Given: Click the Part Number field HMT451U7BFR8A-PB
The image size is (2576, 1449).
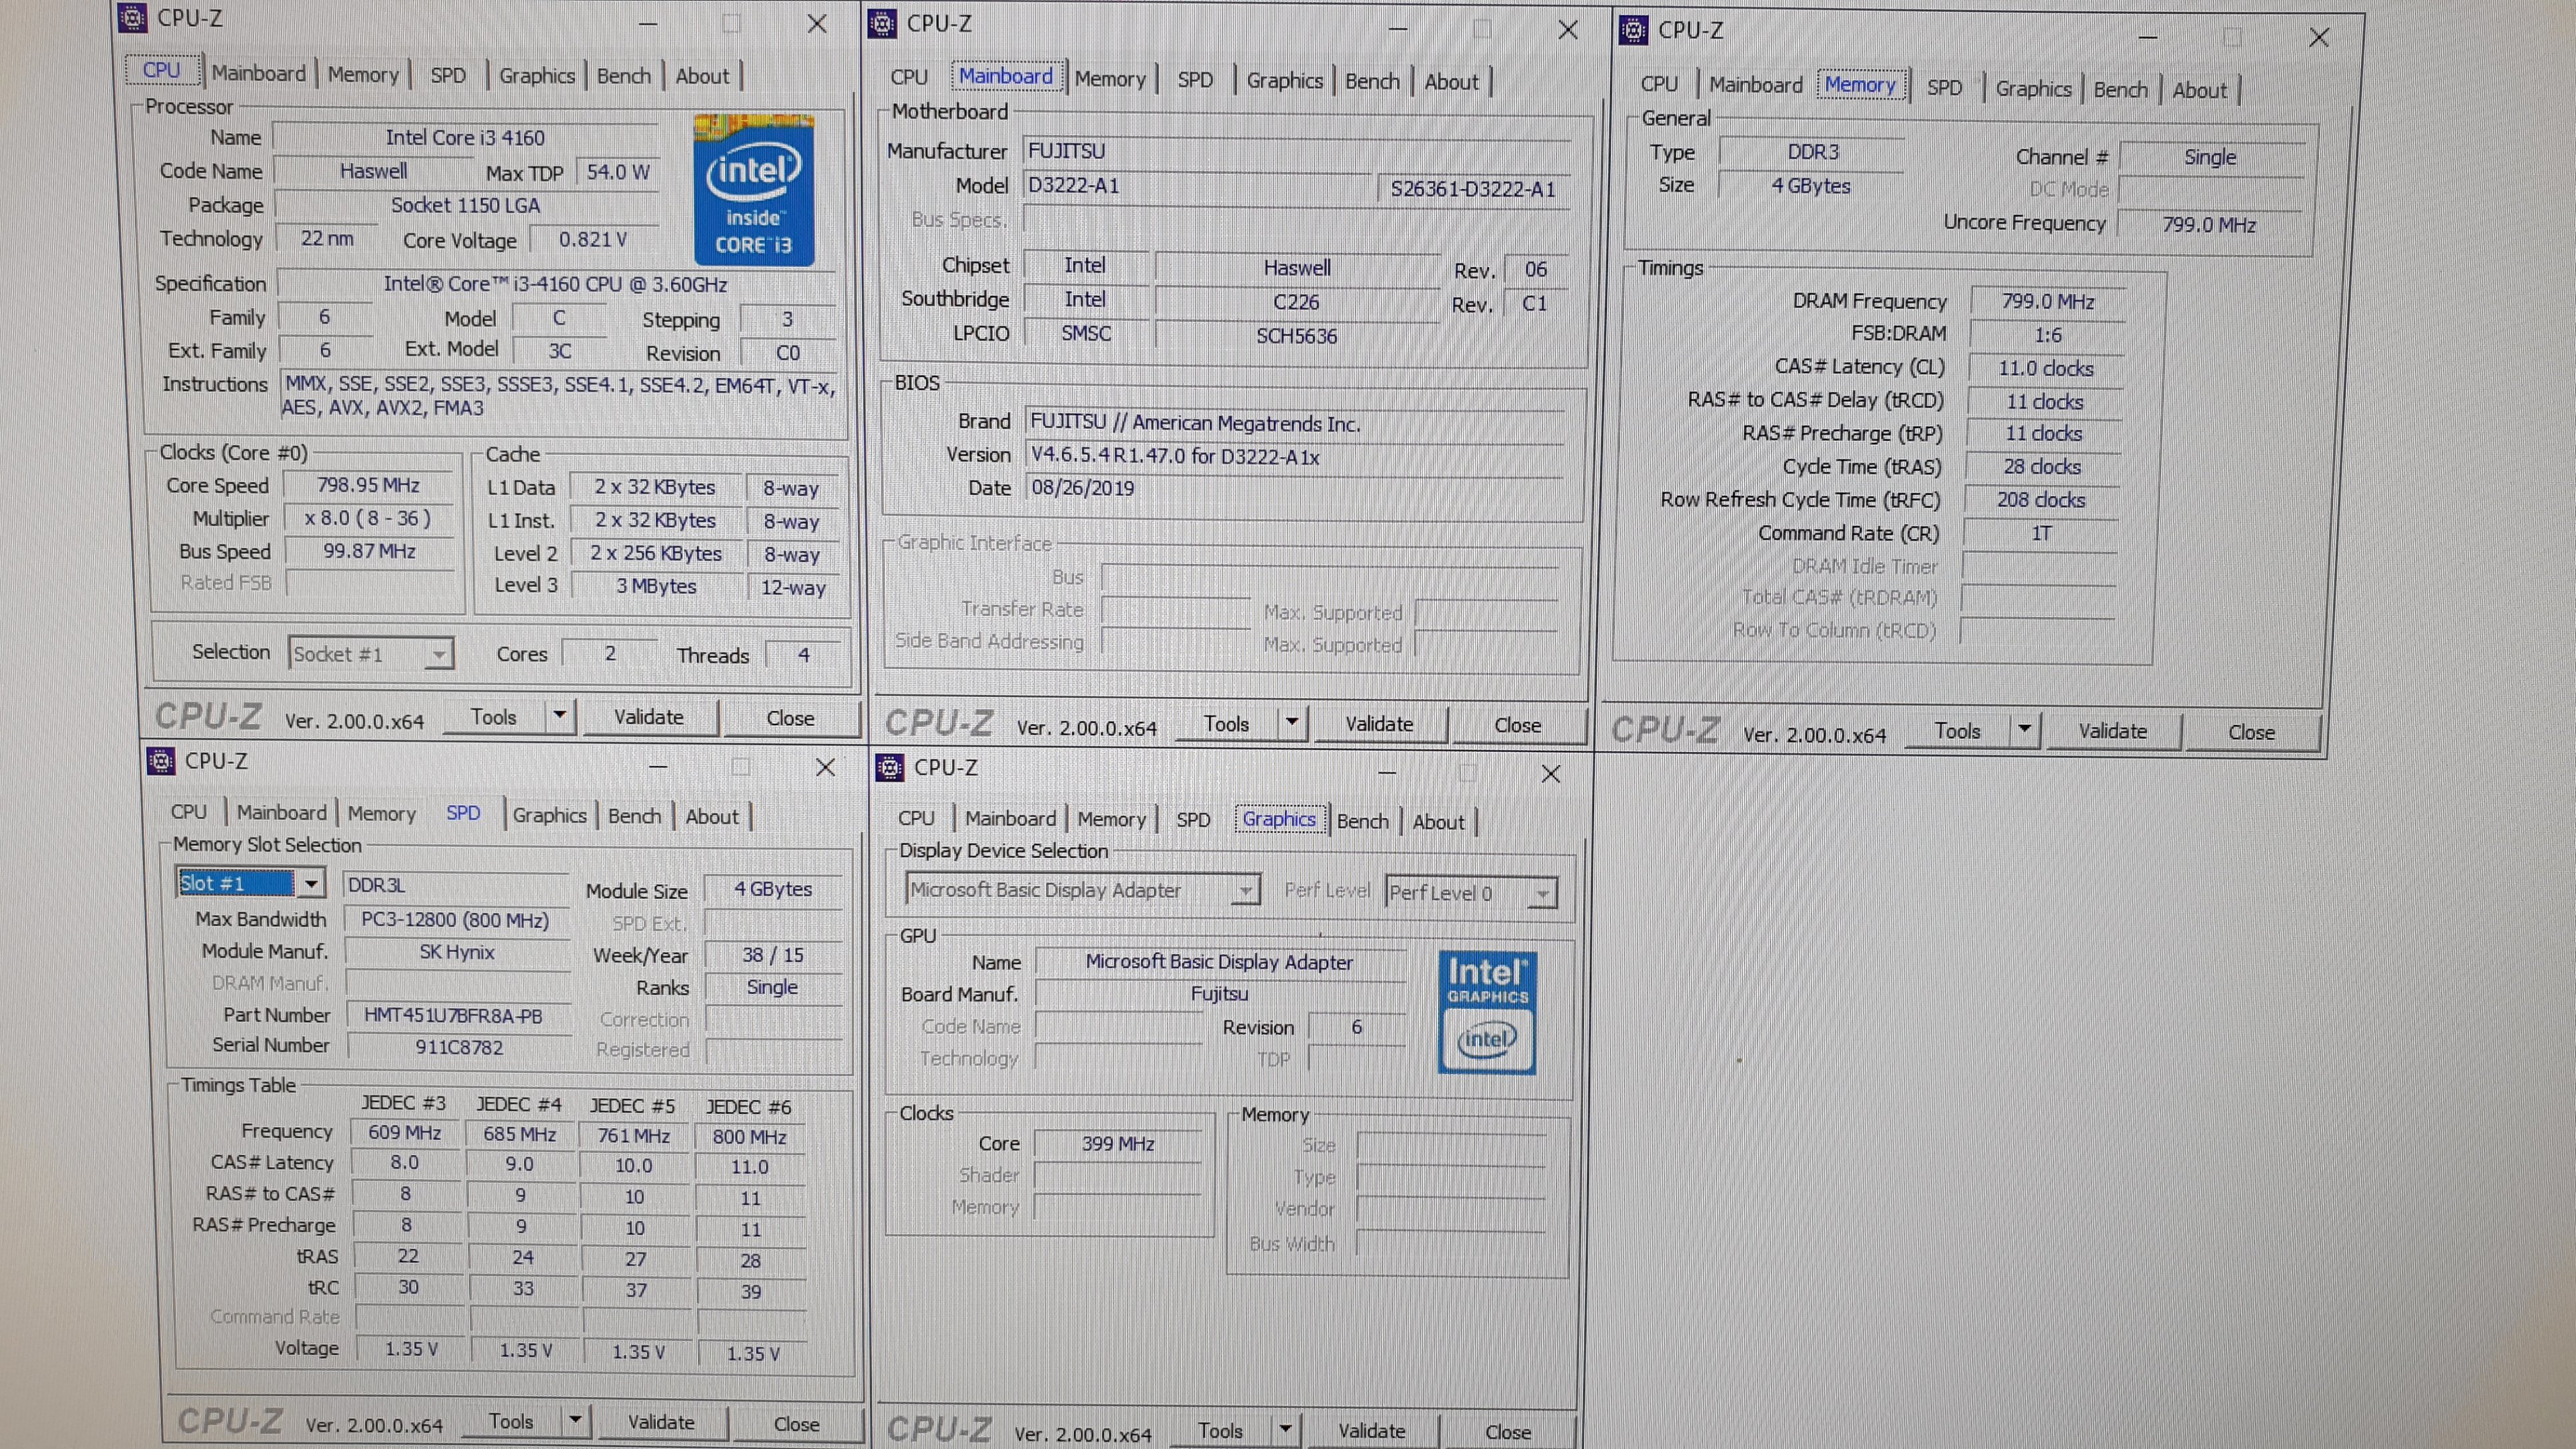Looking at the screenshot, I should click(453, 1016).
